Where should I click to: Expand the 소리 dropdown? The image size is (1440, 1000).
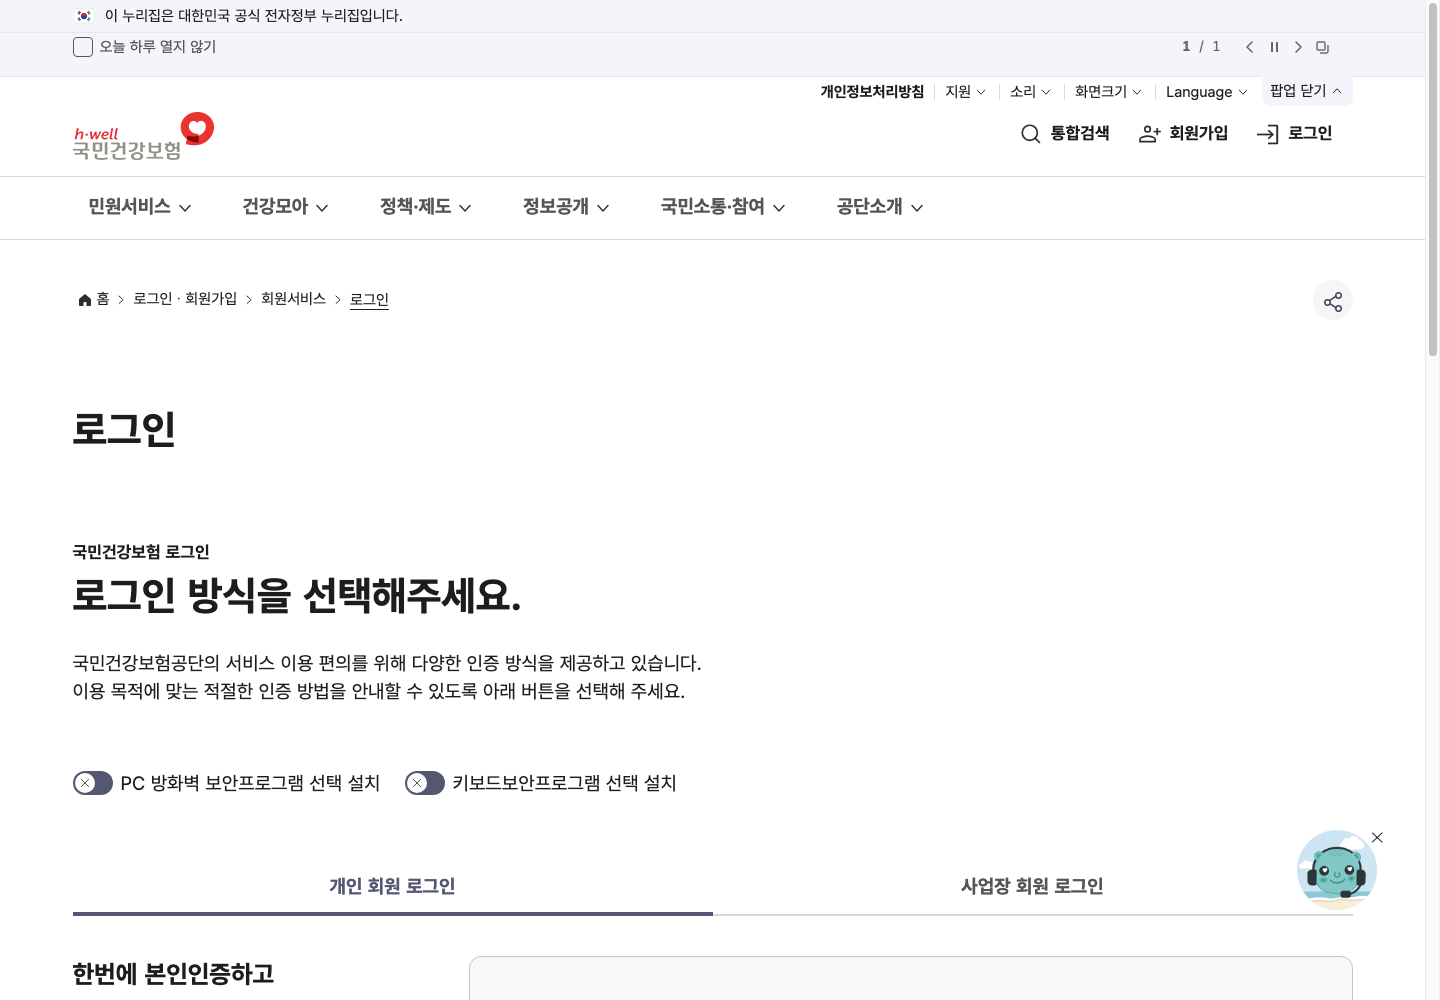coord(1030,92)
